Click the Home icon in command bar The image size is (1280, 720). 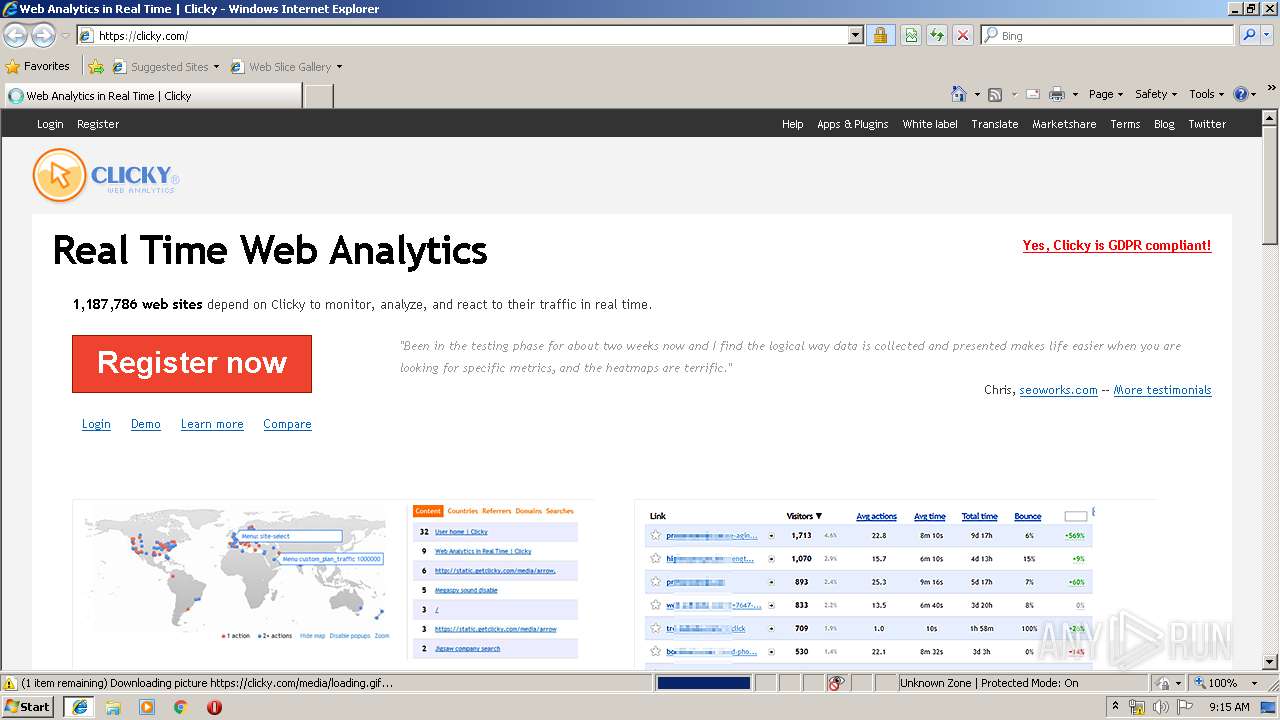pyautogui.click(x=958, y=94)
